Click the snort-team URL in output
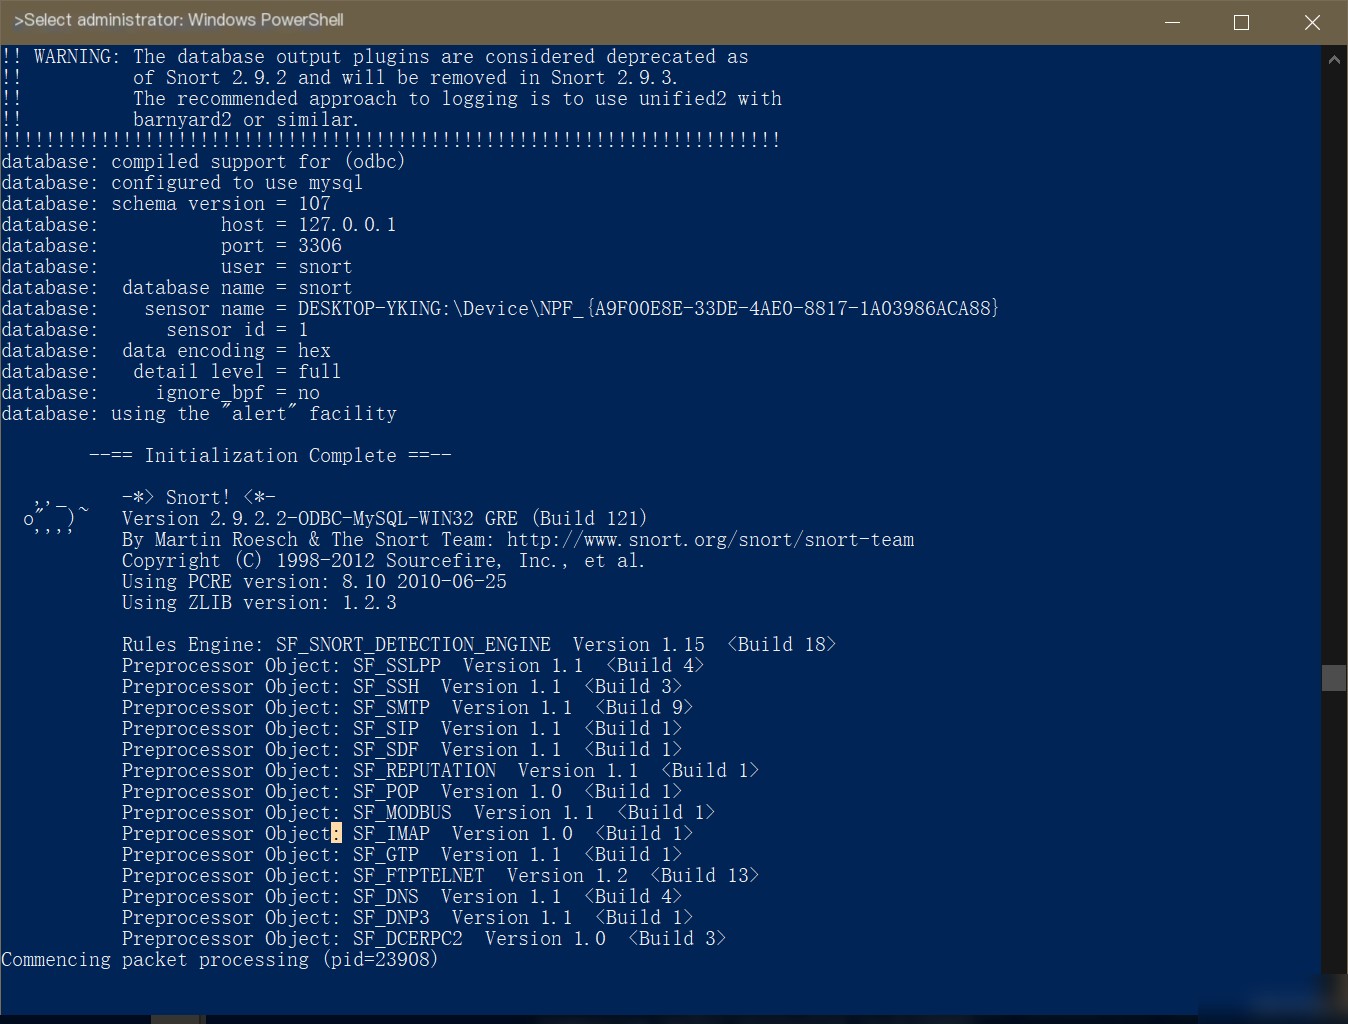1348x1024 pixels. coord(710,540)
